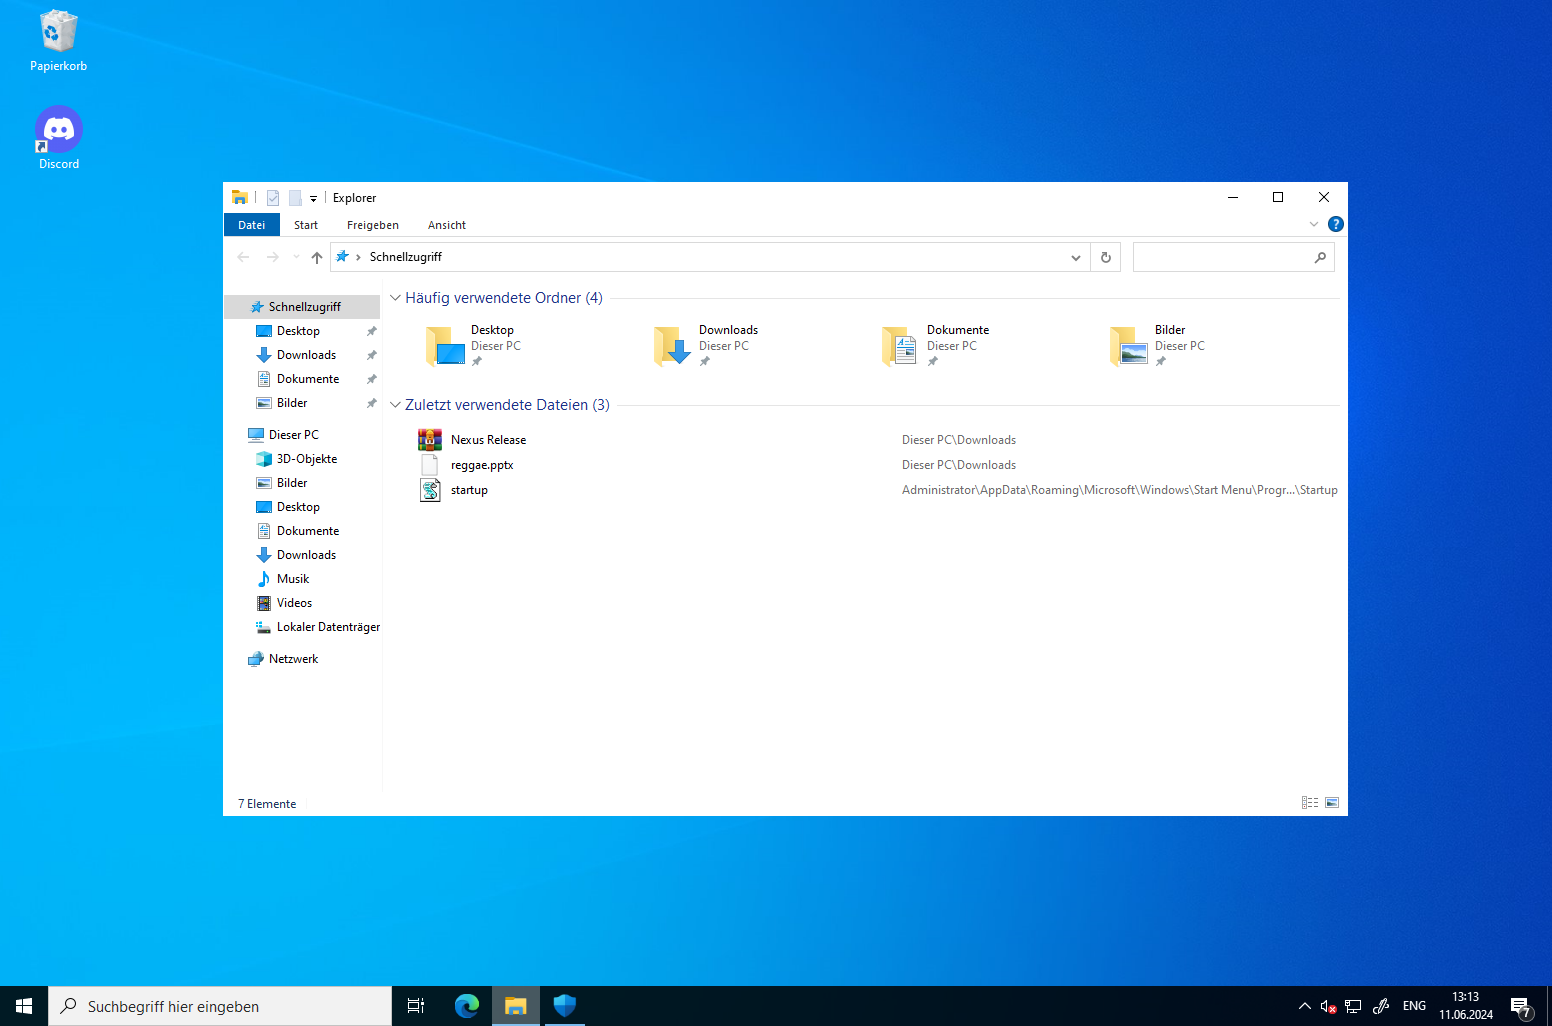The width and height of the screenshot is (1552, 1026).
Task: Open the ENG language indicator
Action: pos(1414,1006)
